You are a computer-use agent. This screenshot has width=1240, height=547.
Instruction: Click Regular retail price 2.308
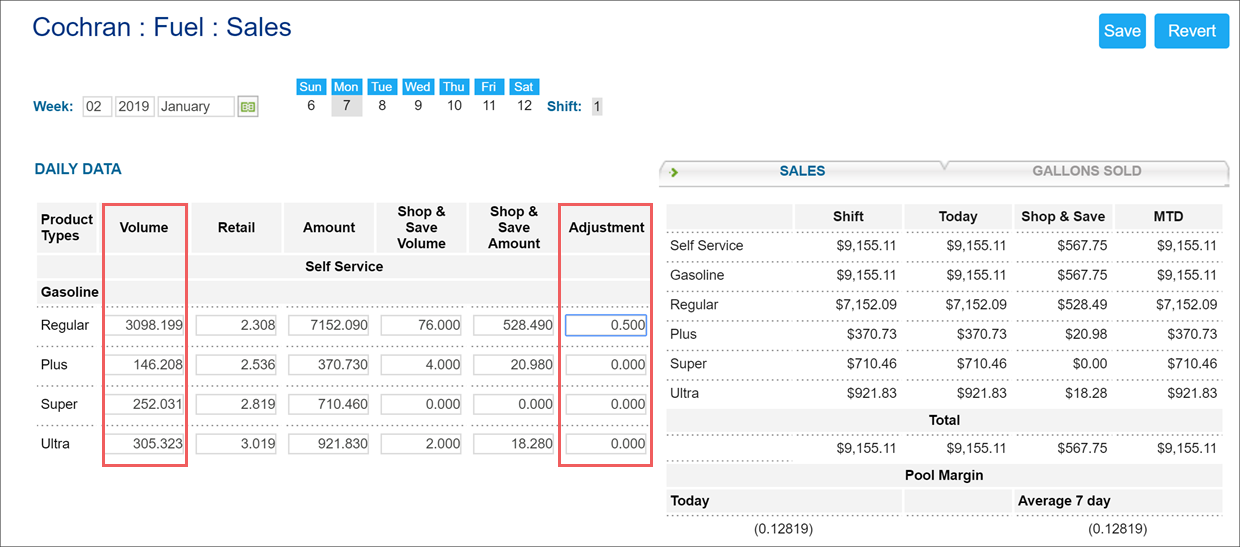(x=237, y=325)
